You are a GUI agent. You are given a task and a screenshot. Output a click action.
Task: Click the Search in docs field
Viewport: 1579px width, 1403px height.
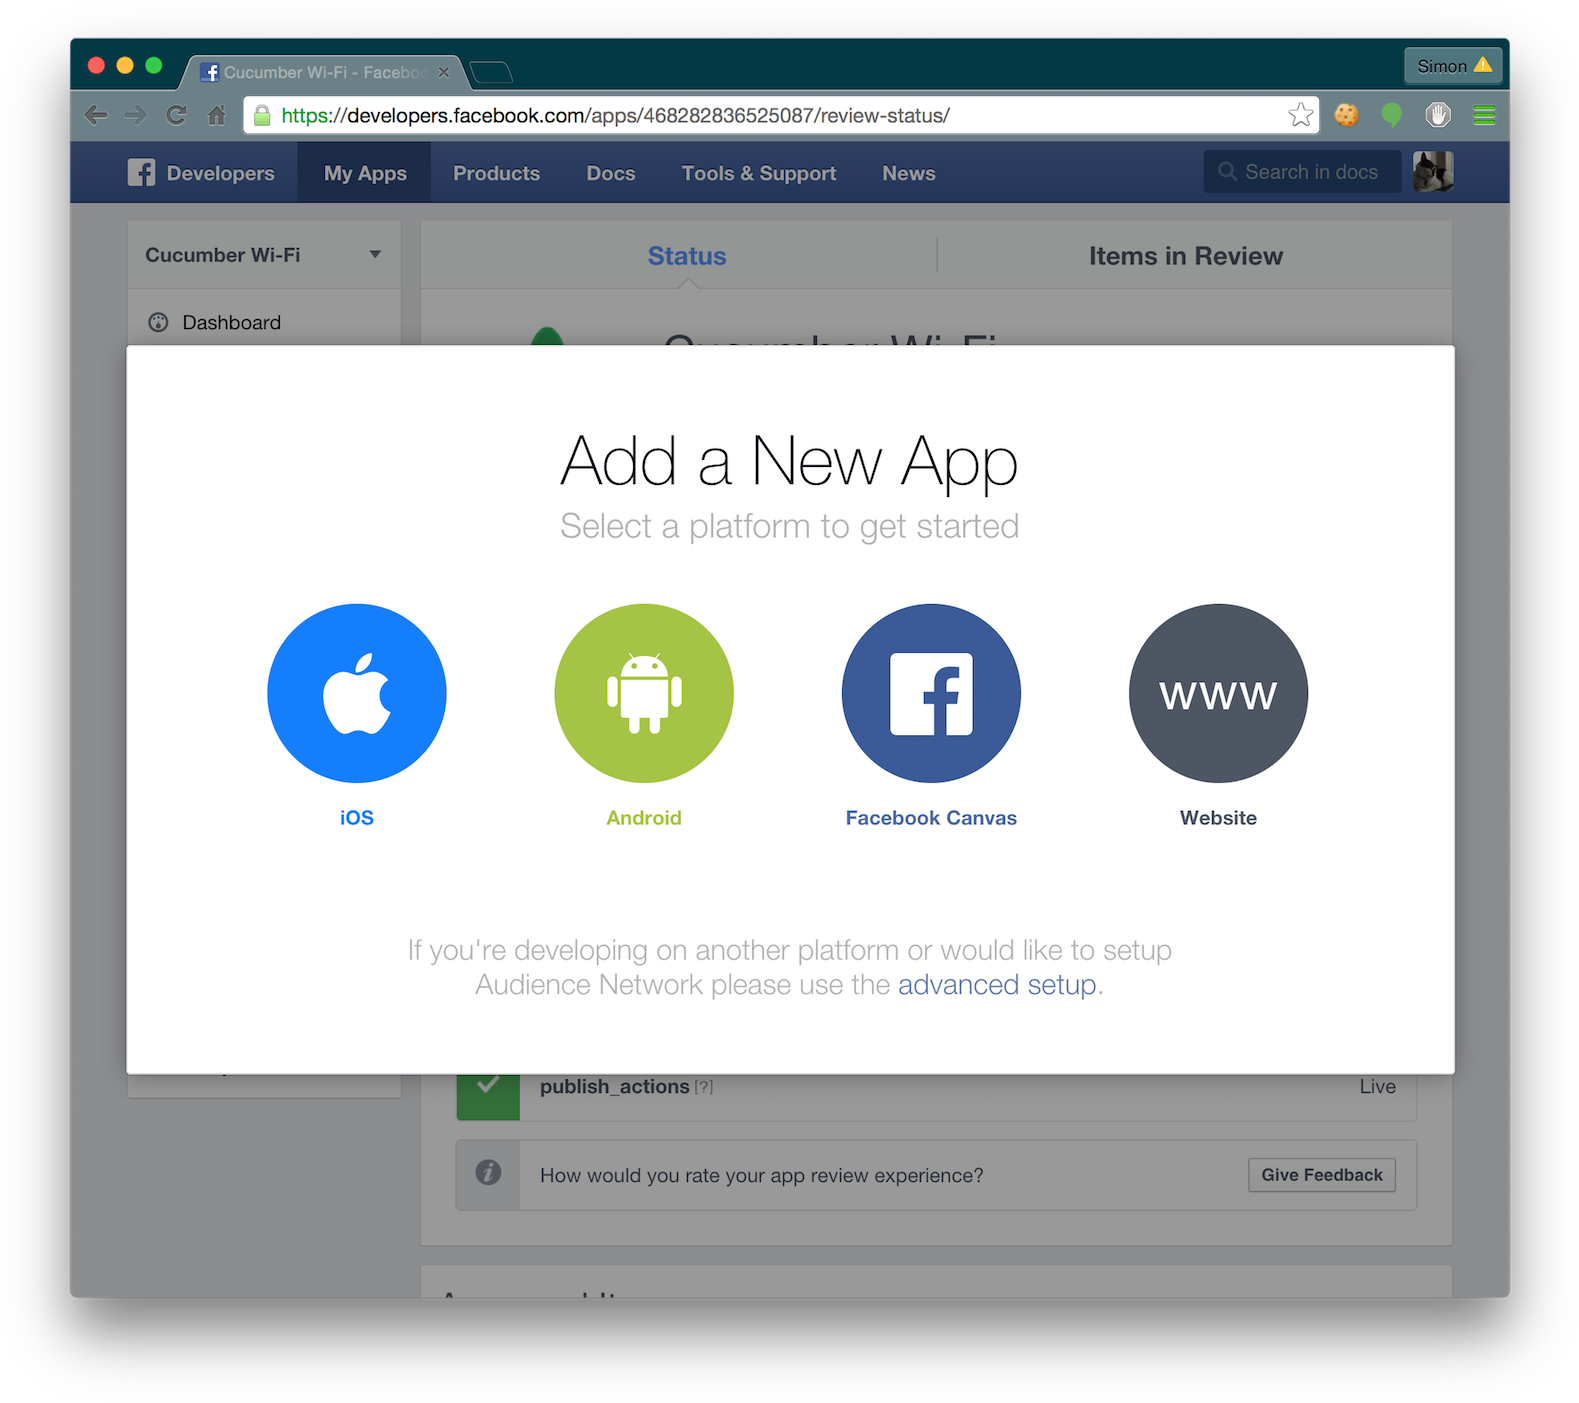pyautogui.click(x=1302, y=172)
